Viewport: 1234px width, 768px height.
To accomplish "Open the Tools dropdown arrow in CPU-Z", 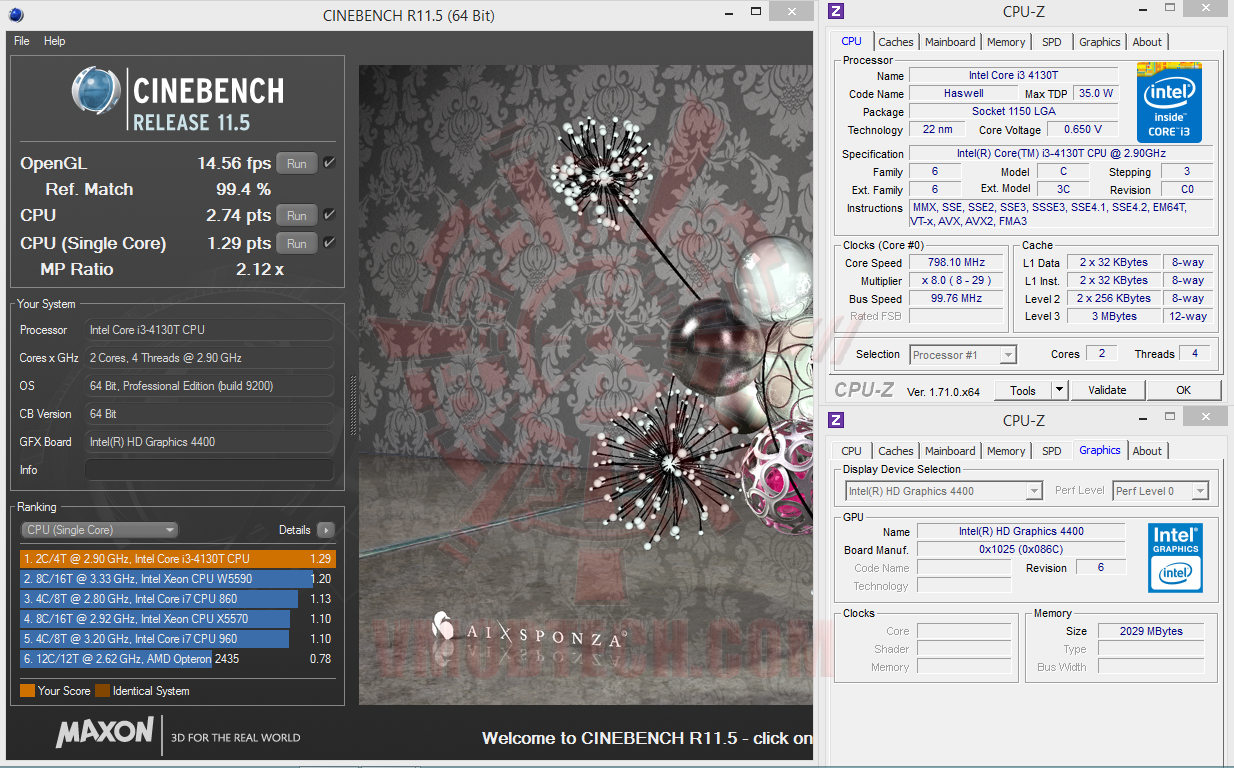I will pyautogui.click(x=1060, y=390).
